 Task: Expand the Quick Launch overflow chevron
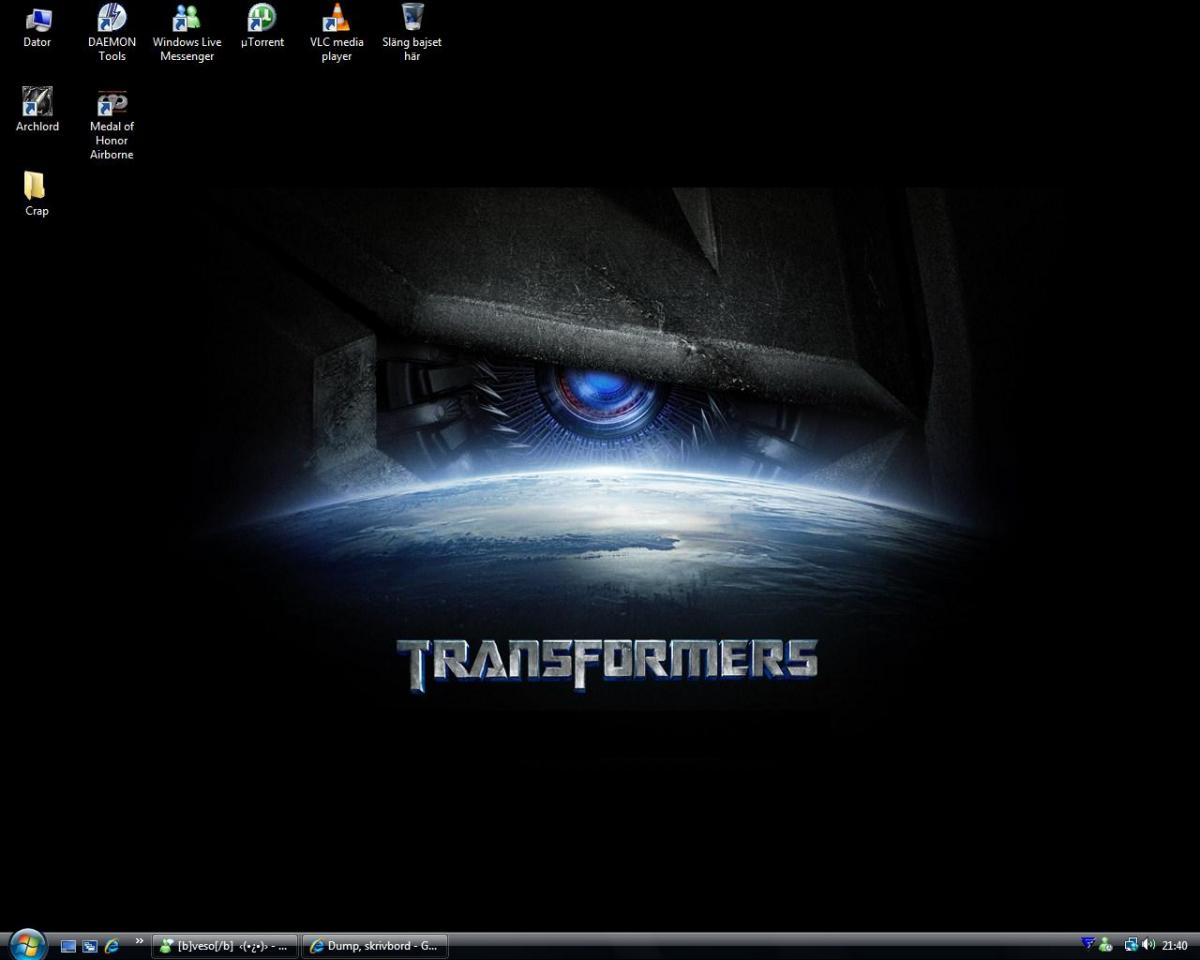(x=139, y=941)
